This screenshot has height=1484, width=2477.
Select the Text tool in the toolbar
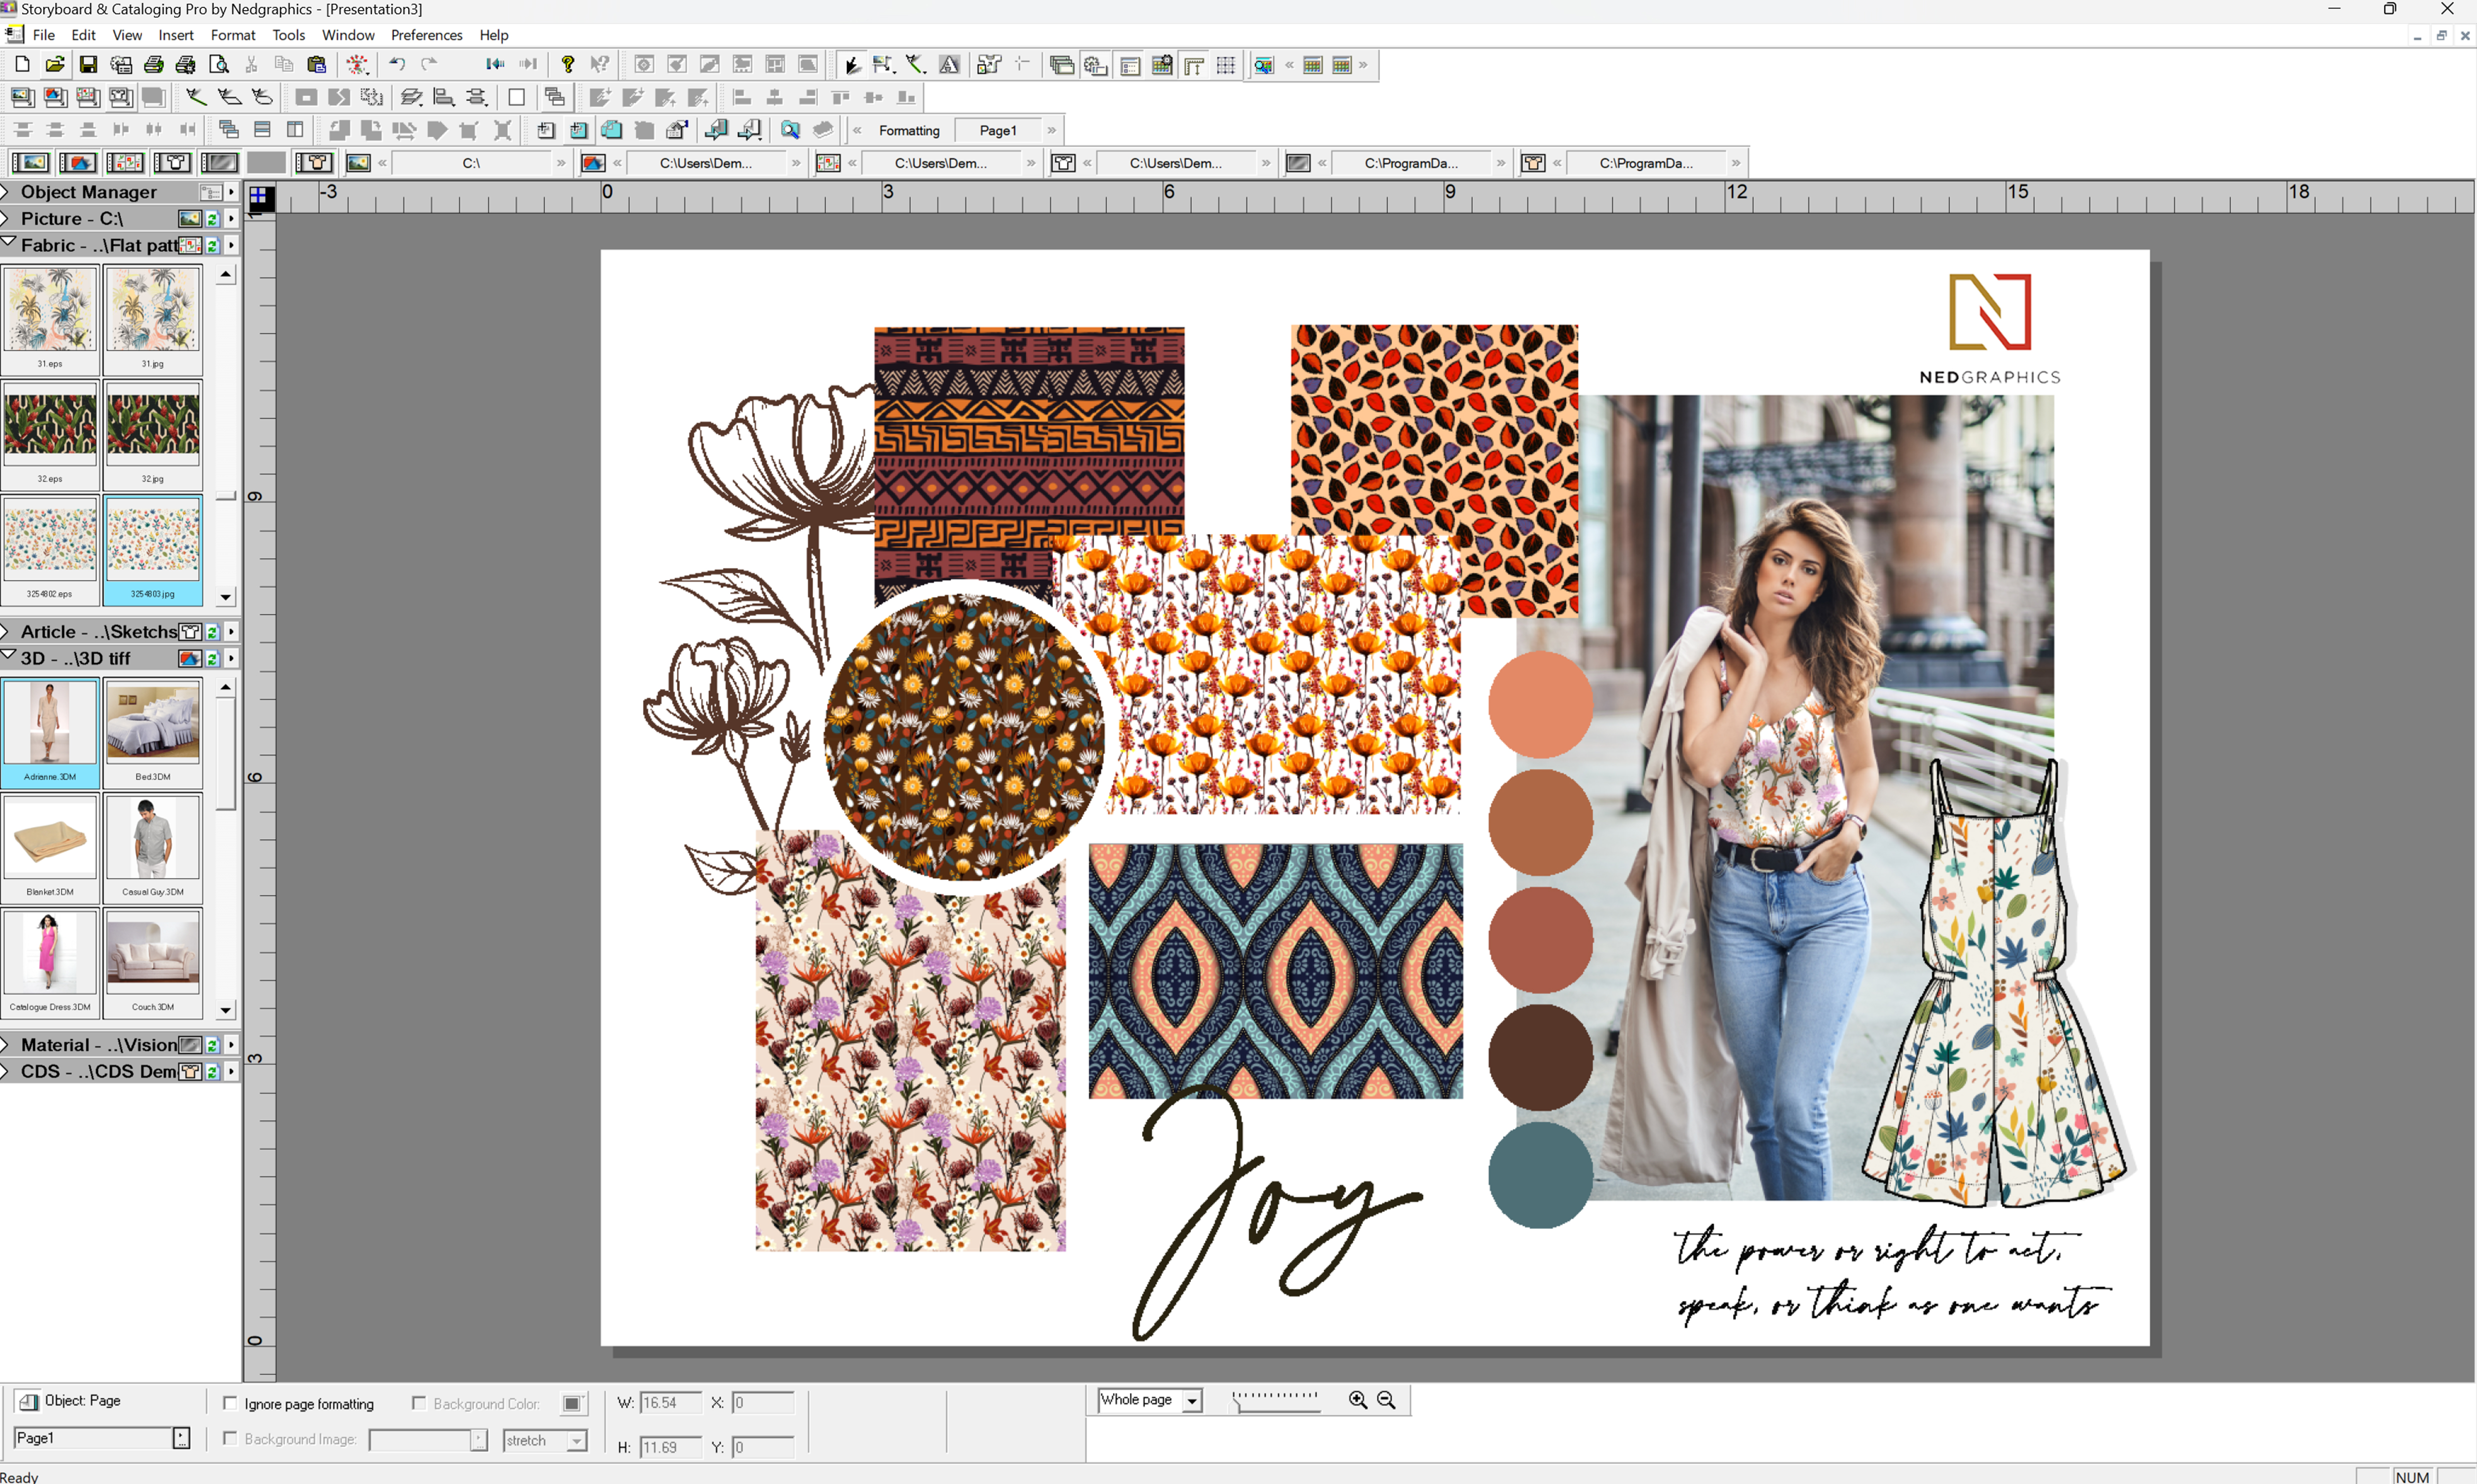[948, 64]
